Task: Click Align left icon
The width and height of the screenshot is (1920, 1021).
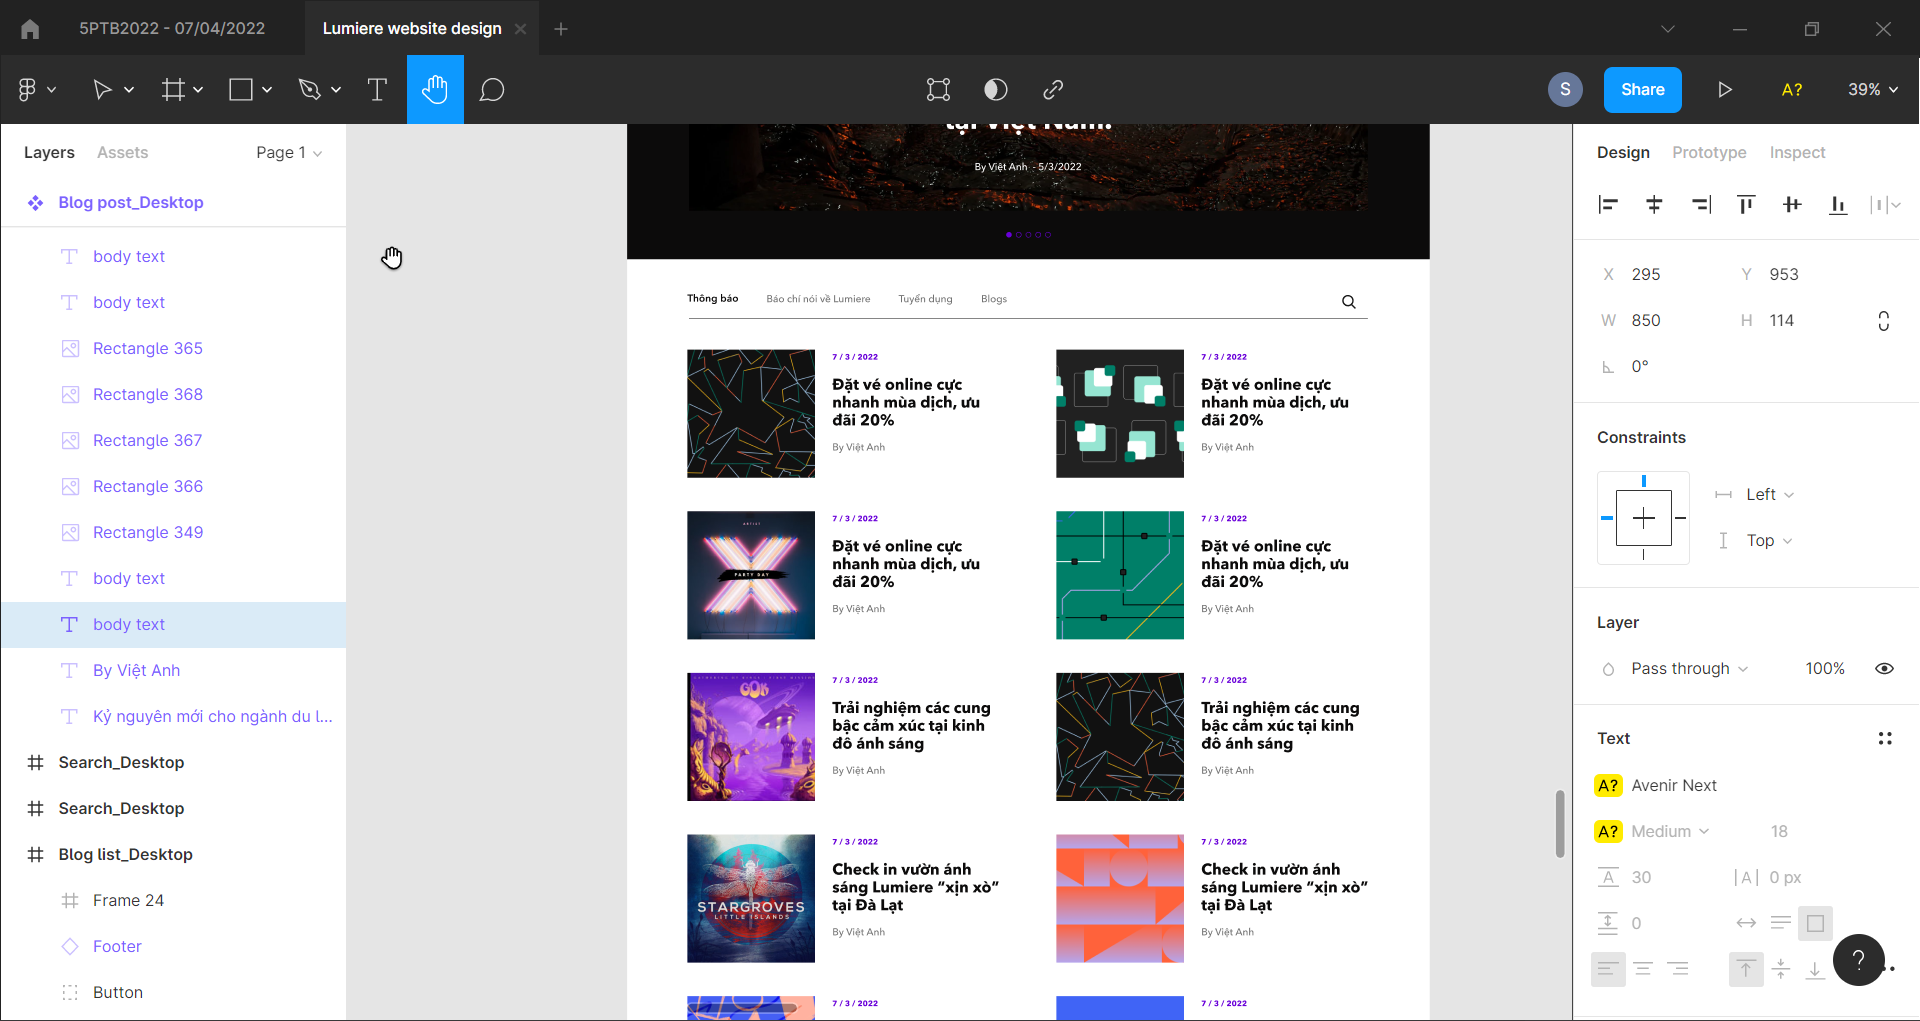Action: click(1608, 205)
